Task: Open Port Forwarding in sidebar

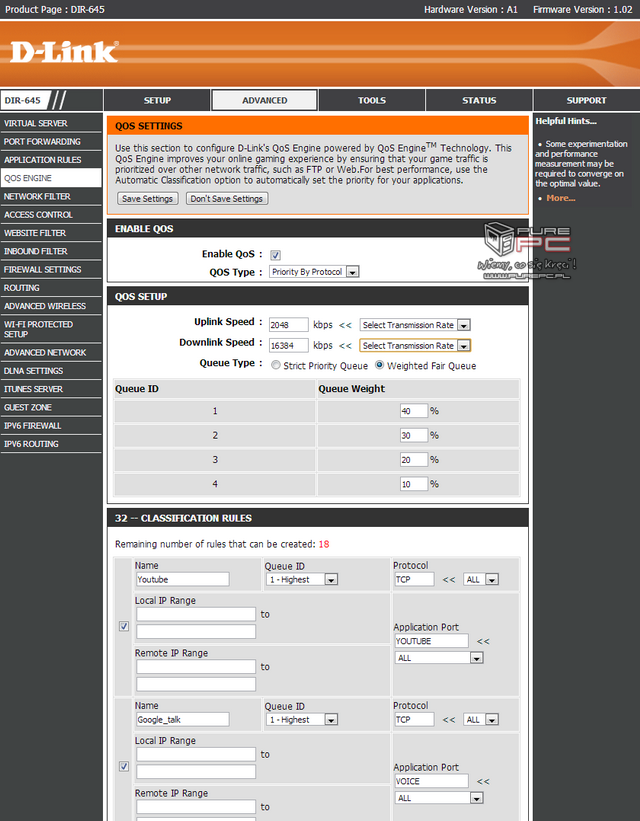Action: tap(51, 141)
